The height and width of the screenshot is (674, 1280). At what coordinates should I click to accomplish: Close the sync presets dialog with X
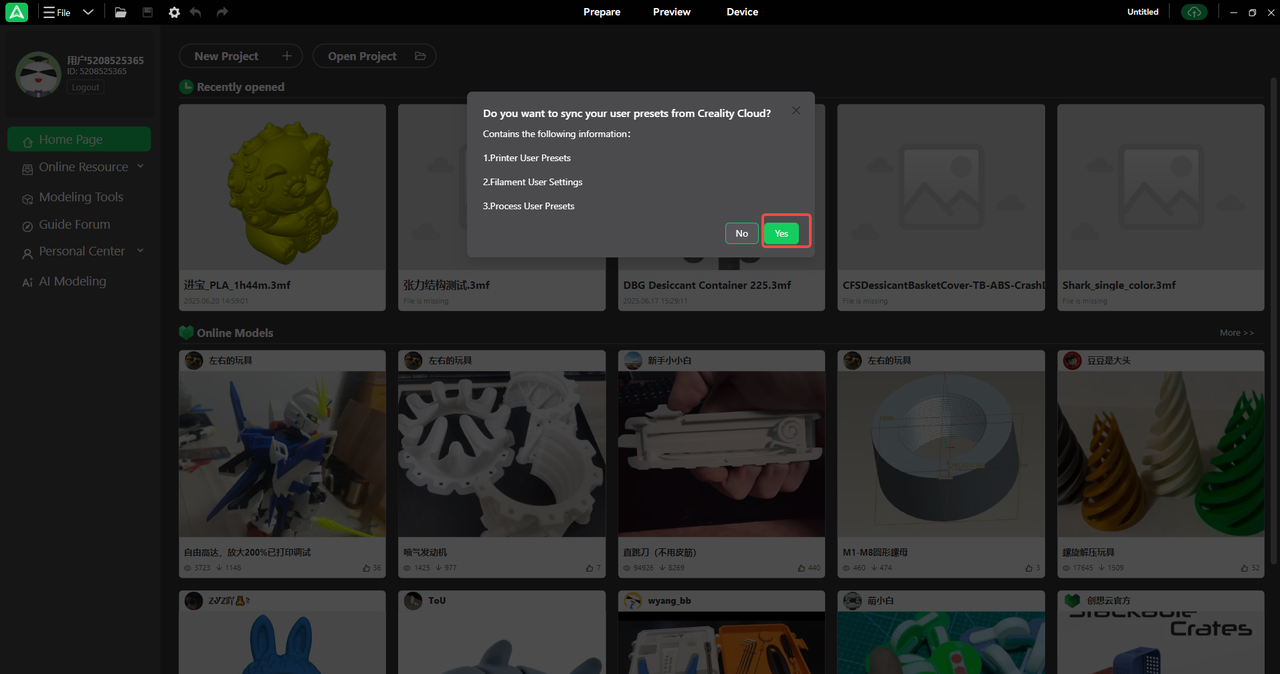[796, 111]
